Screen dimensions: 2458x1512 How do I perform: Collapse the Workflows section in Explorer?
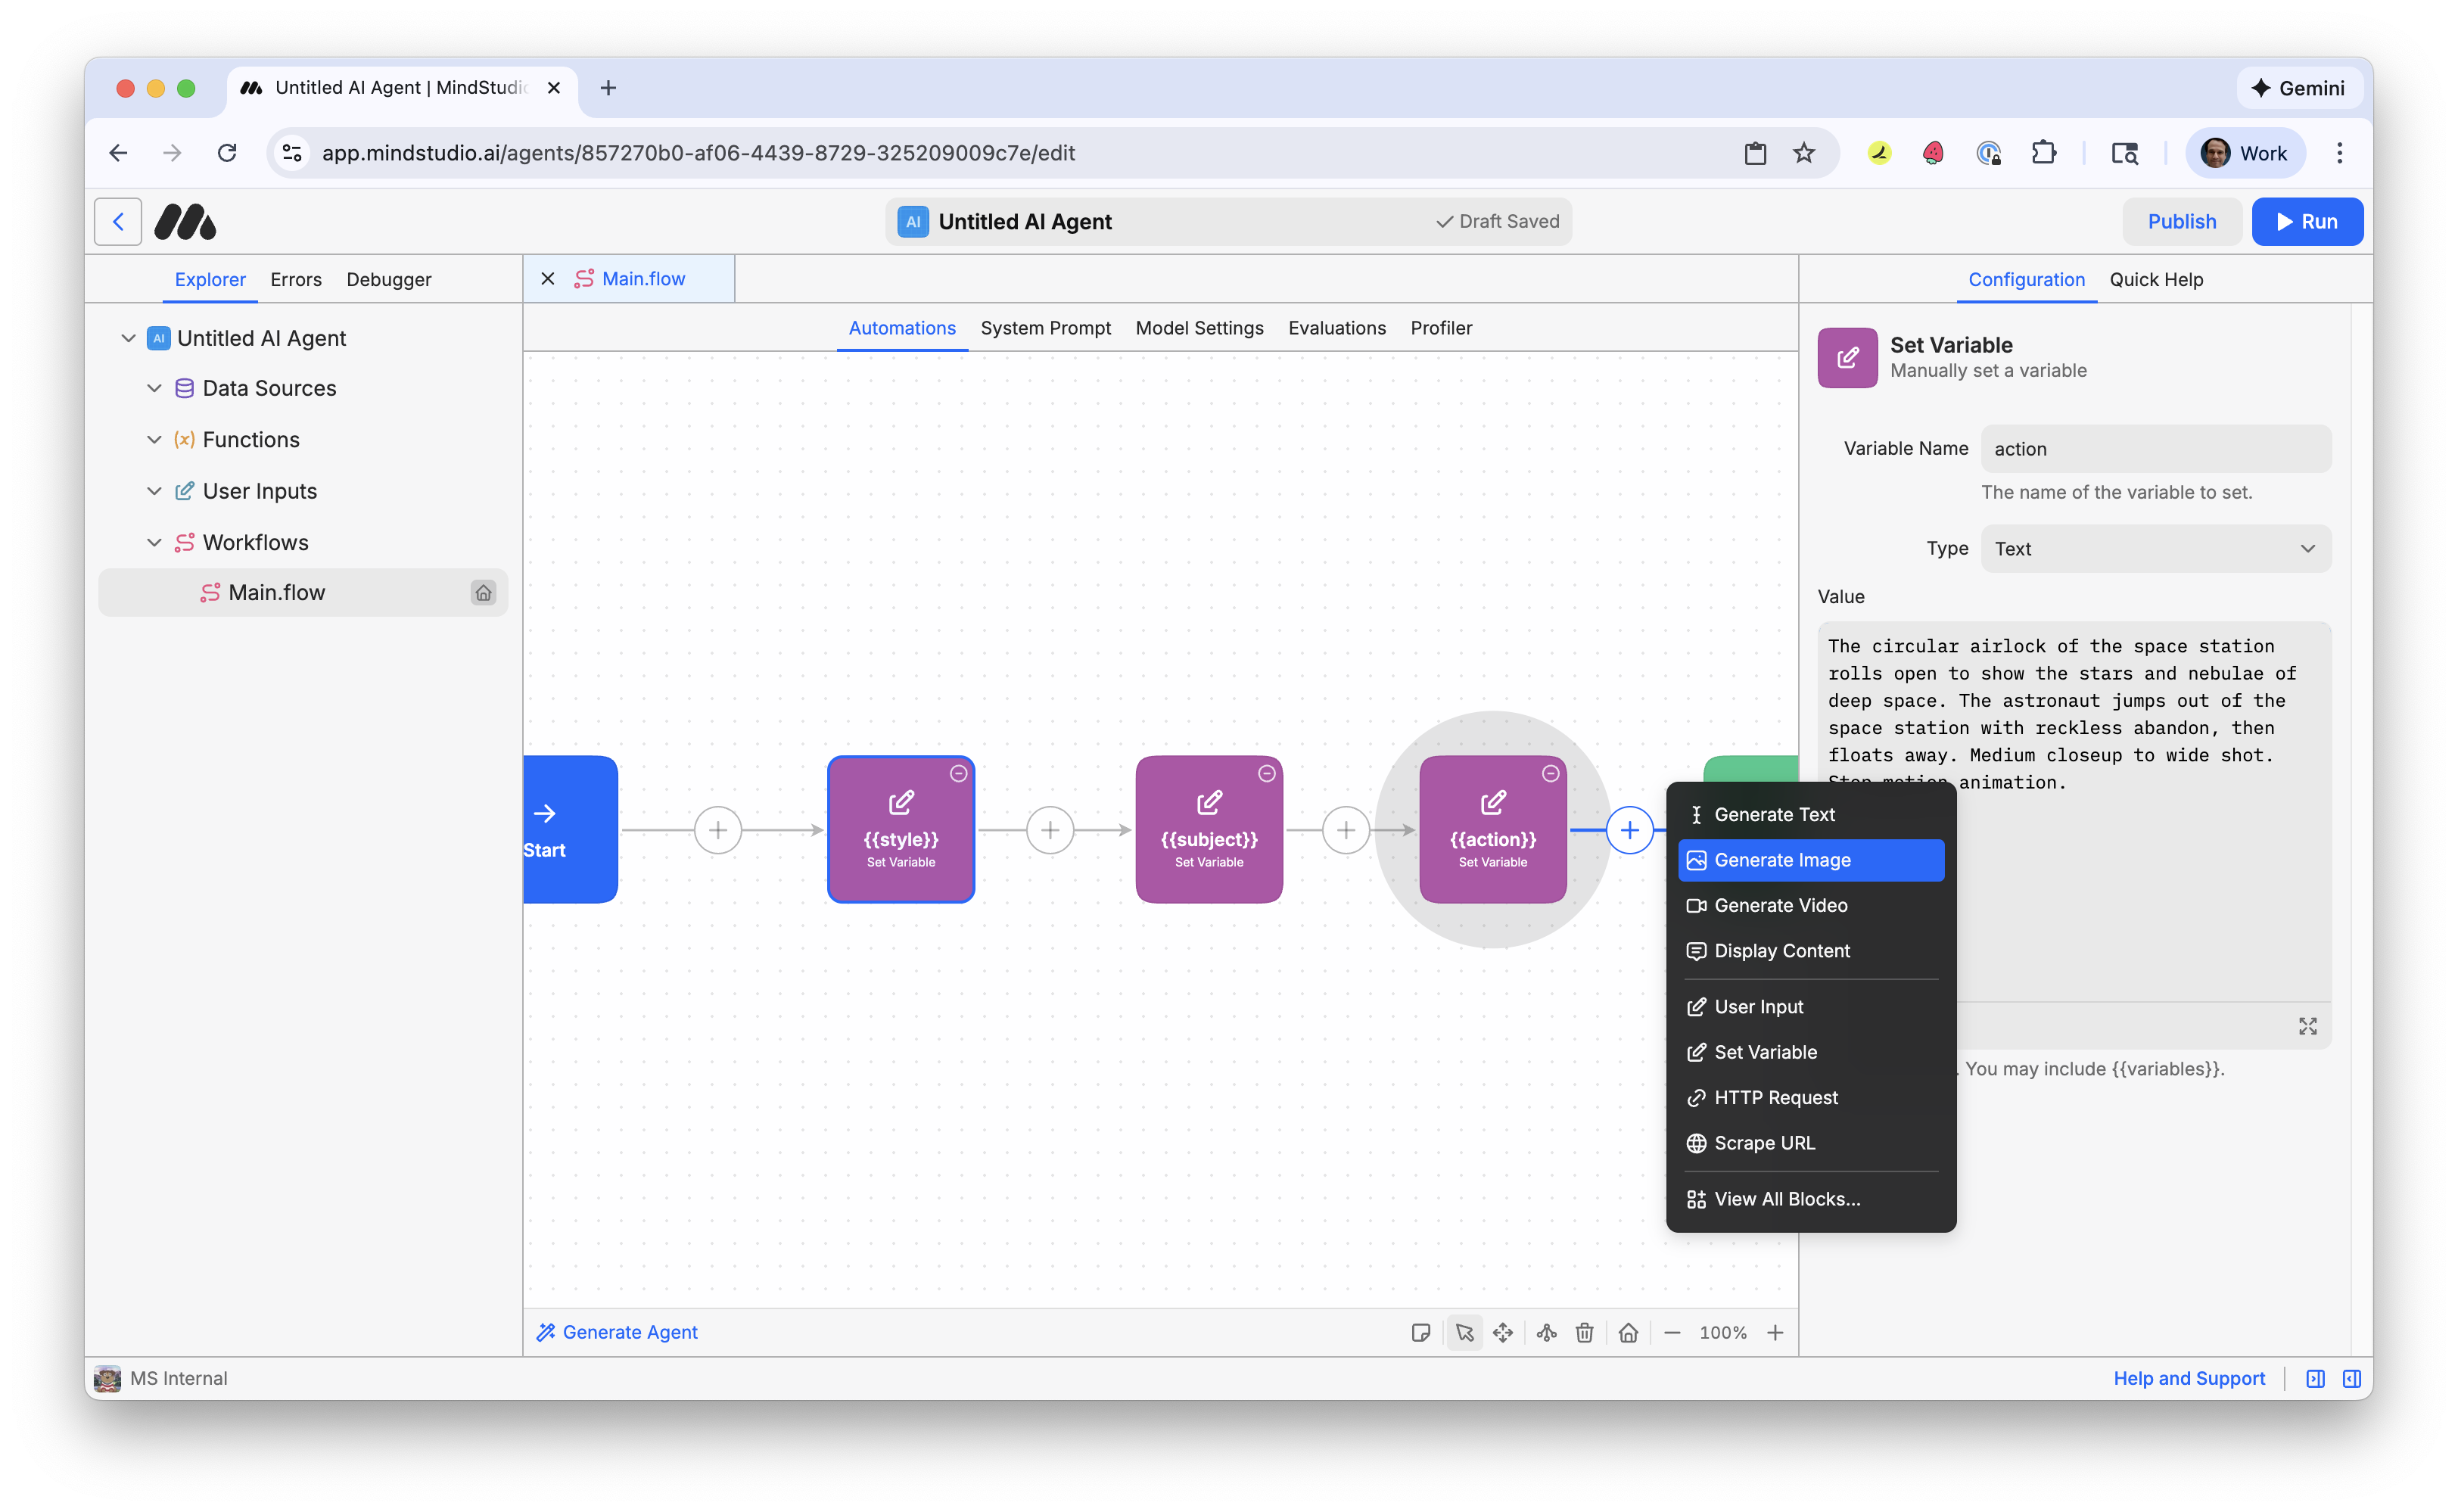click(154, 542)
